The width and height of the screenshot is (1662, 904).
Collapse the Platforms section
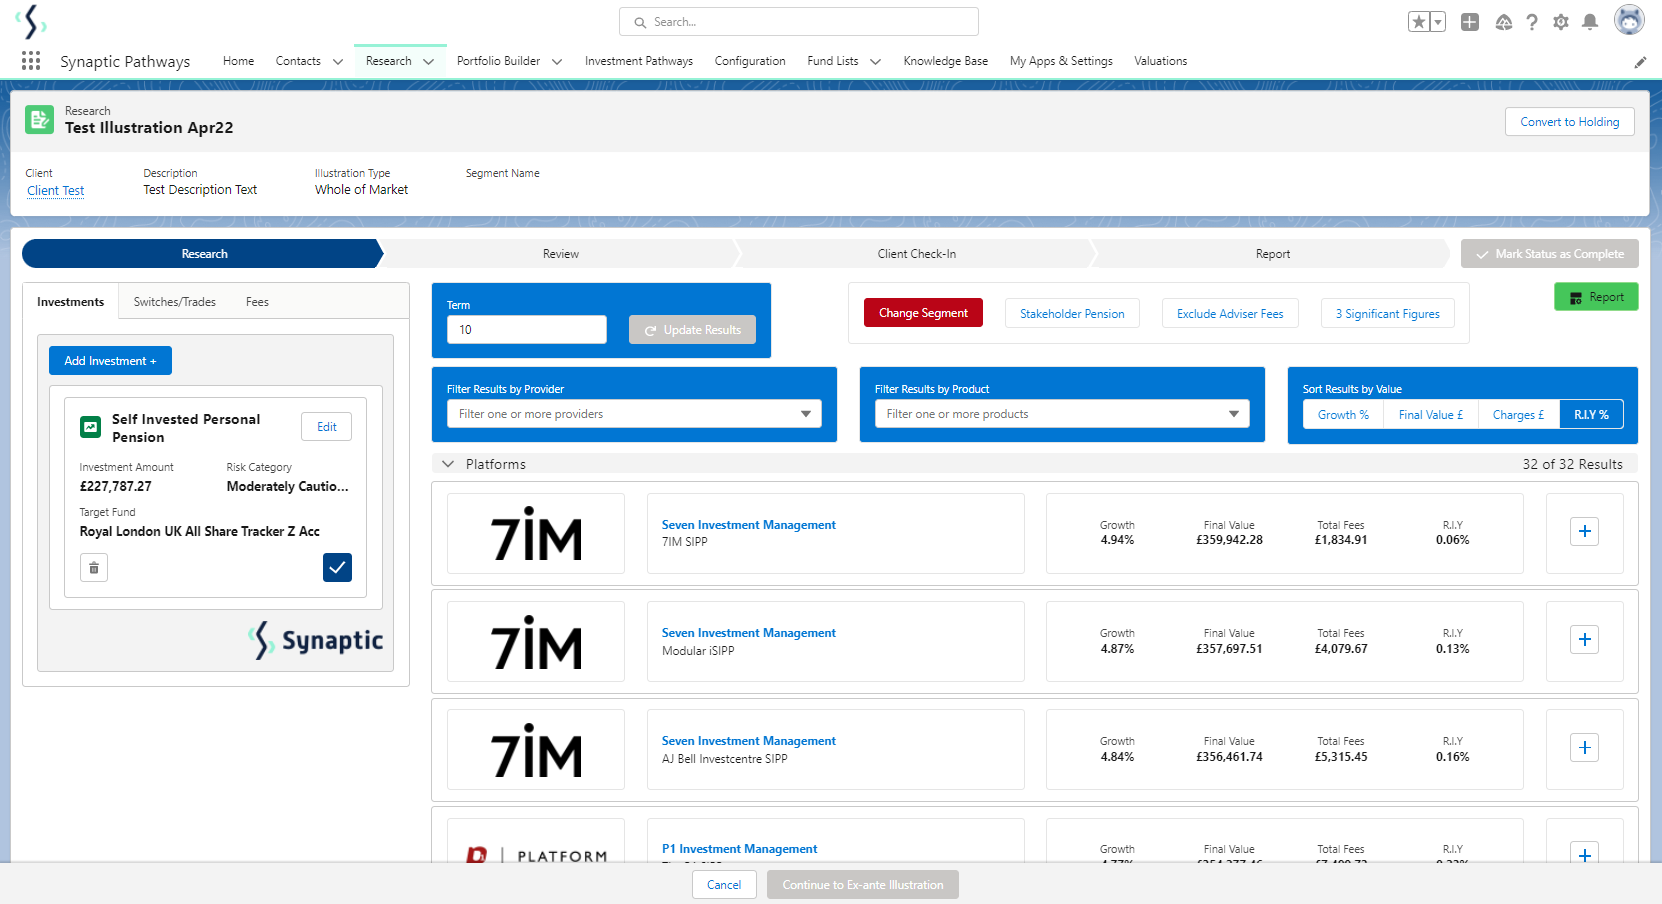coord(448,464)
